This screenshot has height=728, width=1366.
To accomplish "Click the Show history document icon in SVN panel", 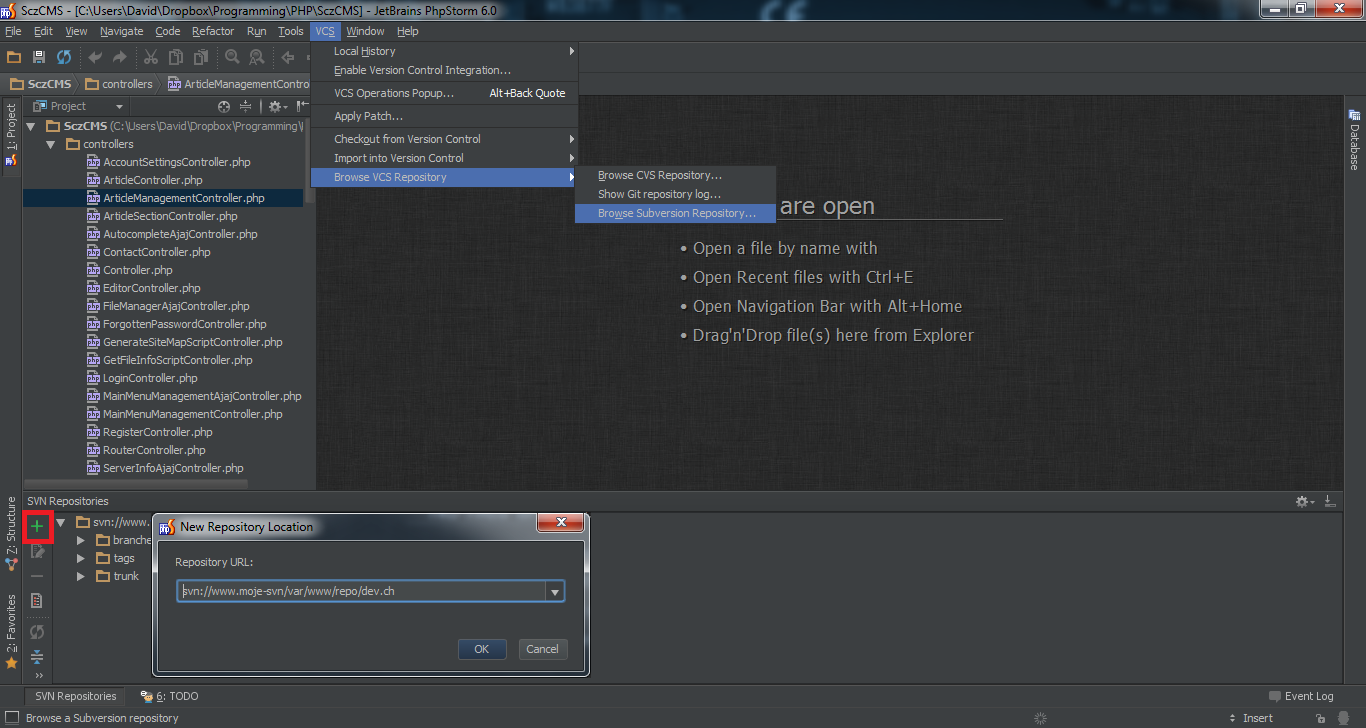I will click(x=37, y=601).
